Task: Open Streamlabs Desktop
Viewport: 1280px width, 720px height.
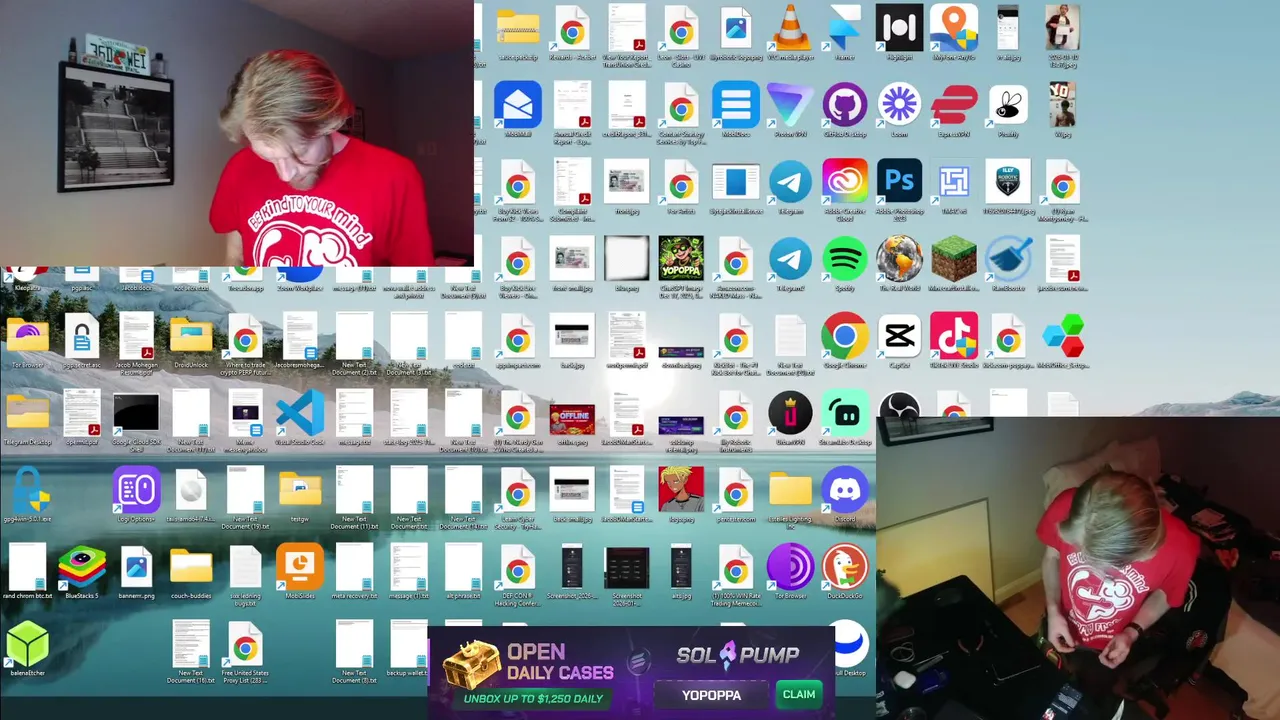Action: (845, 413)
